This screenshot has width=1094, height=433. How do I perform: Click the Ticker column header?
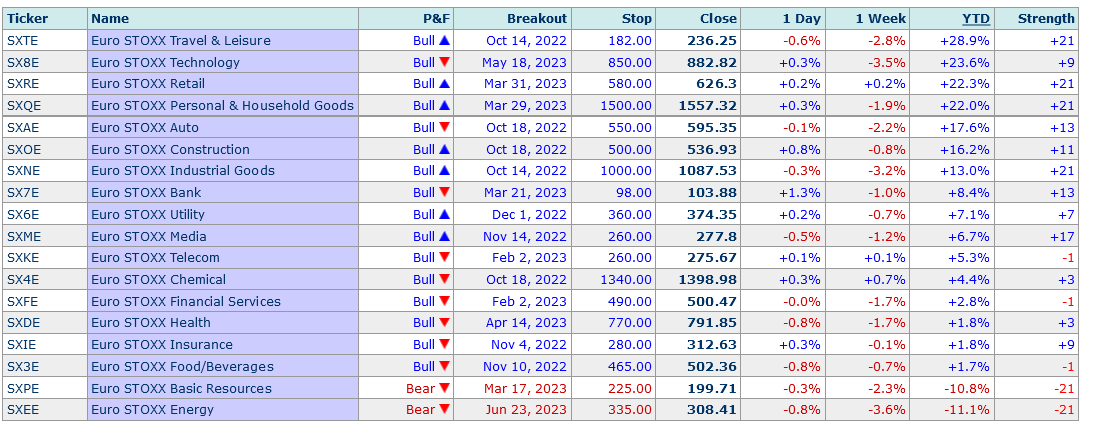28,19
